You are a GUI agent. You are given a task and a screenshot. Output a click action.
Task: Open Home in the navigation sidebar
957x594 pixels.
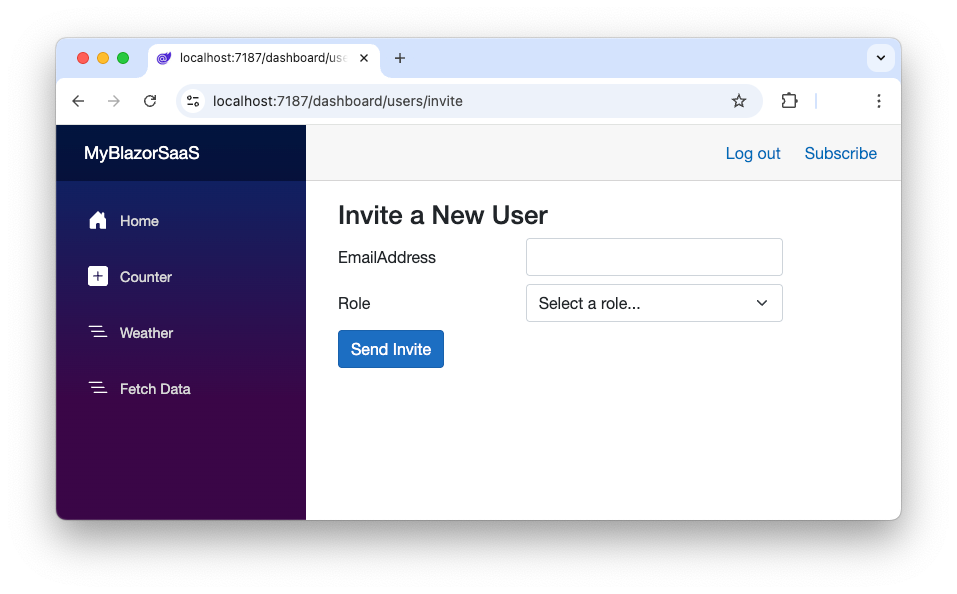139,221
